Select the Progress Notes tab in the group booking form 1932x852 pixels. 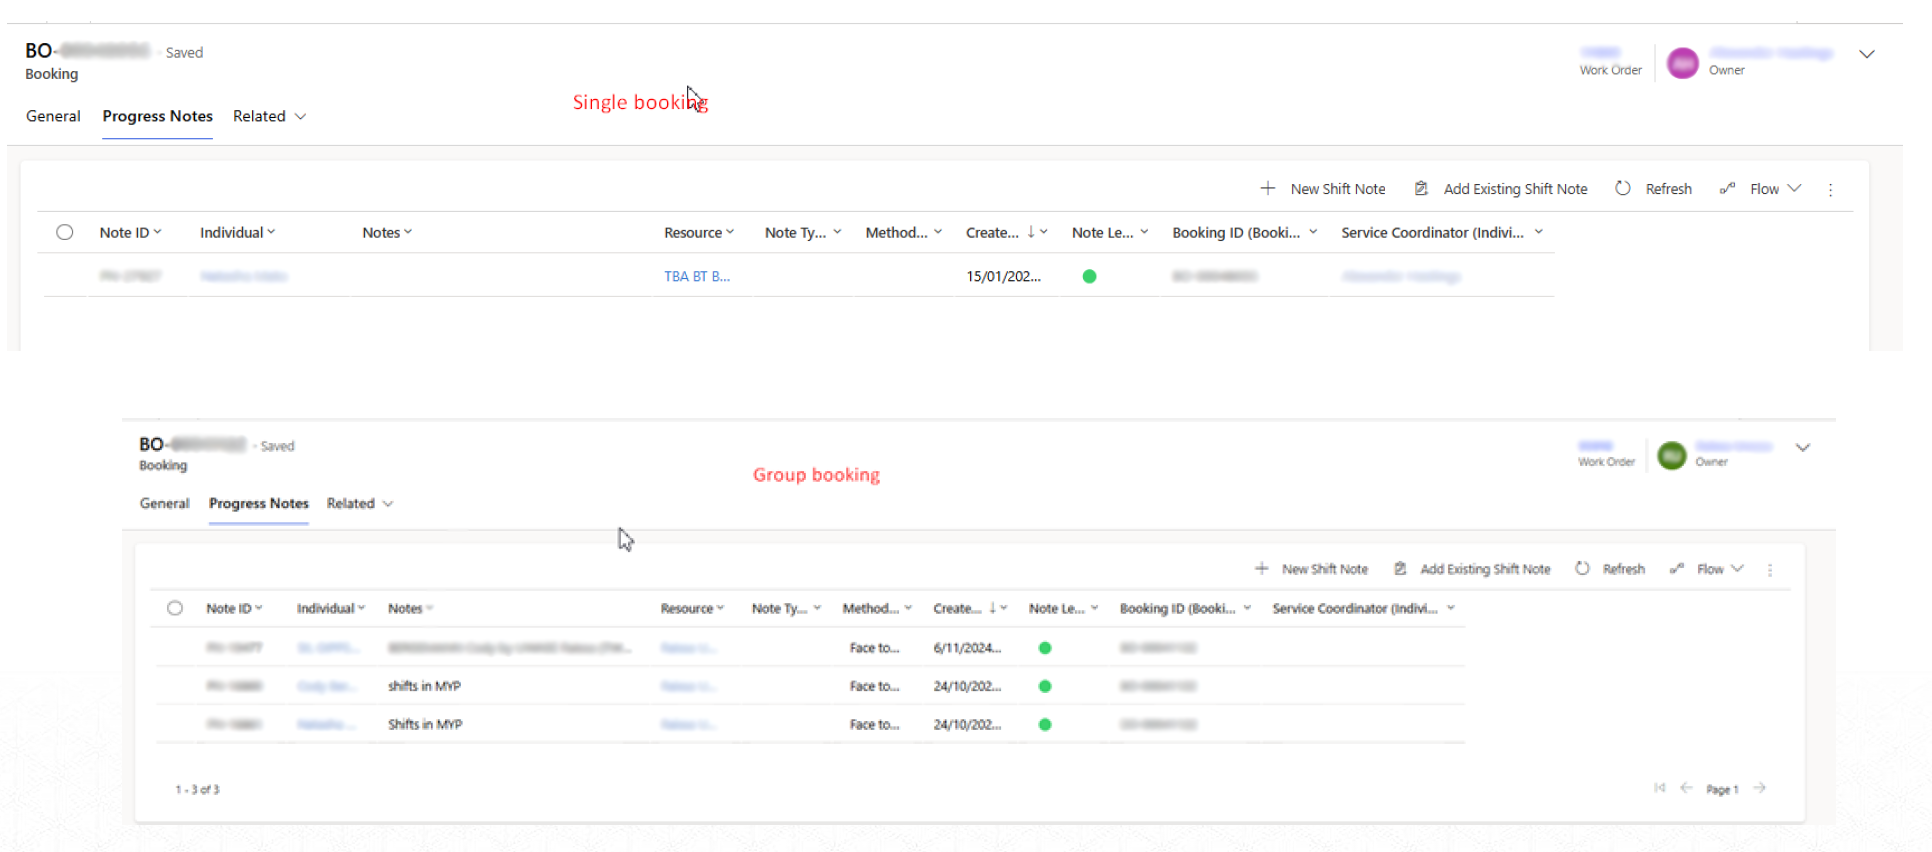click(x=258, y=503)
